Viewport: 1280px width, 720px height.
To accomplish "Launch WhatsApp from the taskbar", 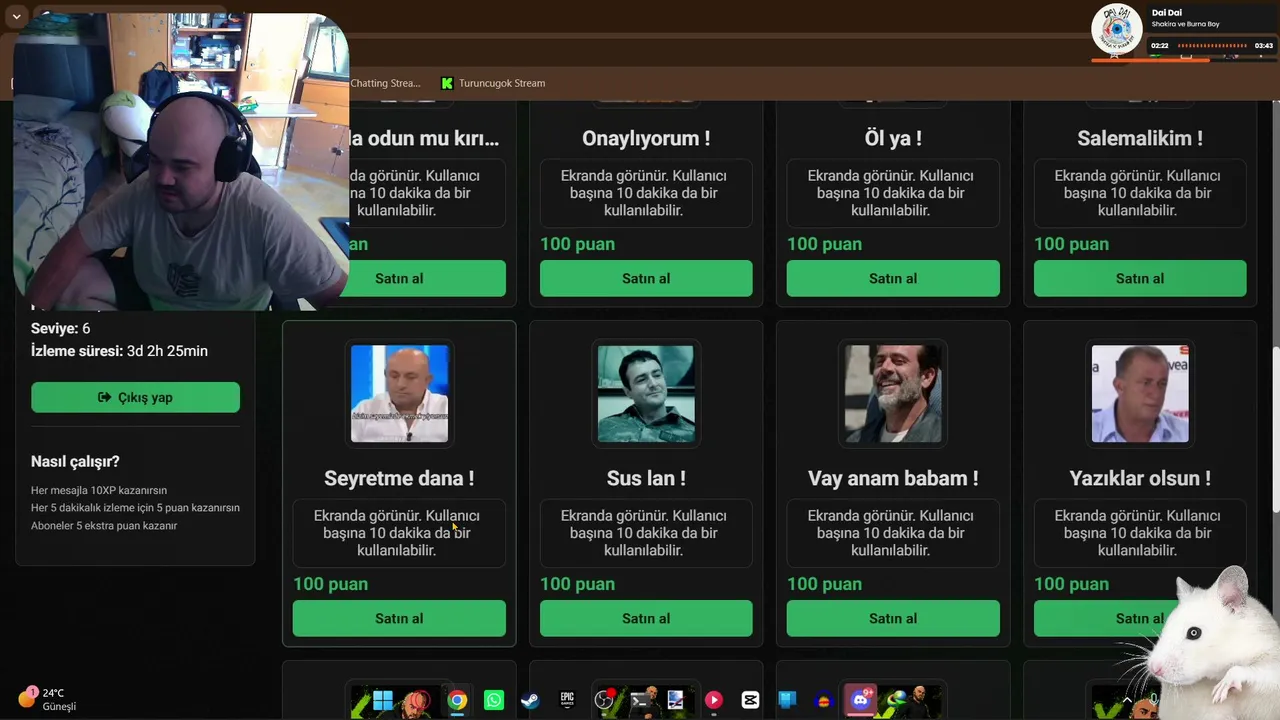I will pos(494,700).
